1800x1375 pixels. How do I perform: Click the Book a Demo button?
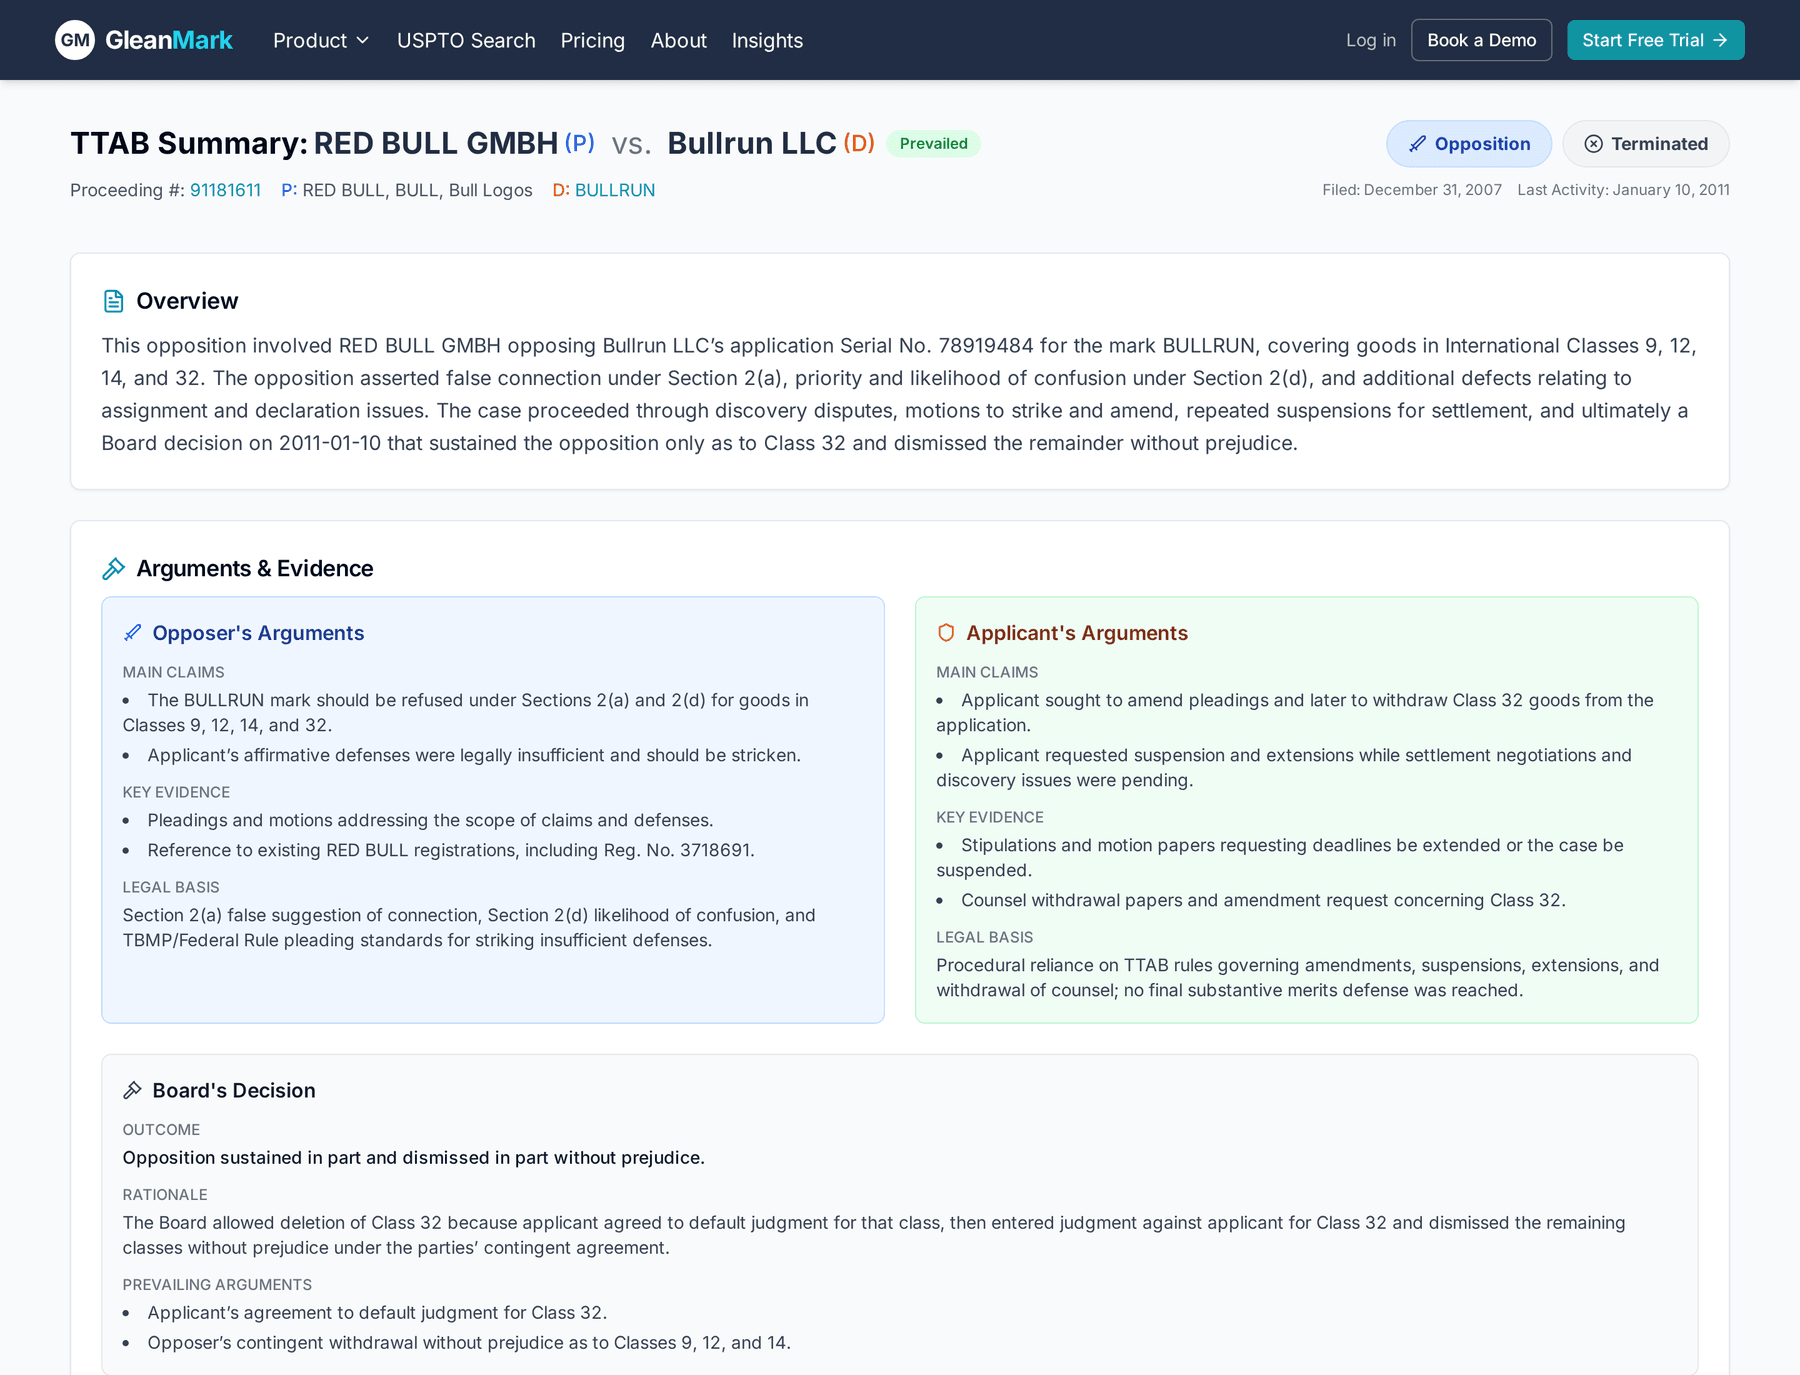(1482, 40)
